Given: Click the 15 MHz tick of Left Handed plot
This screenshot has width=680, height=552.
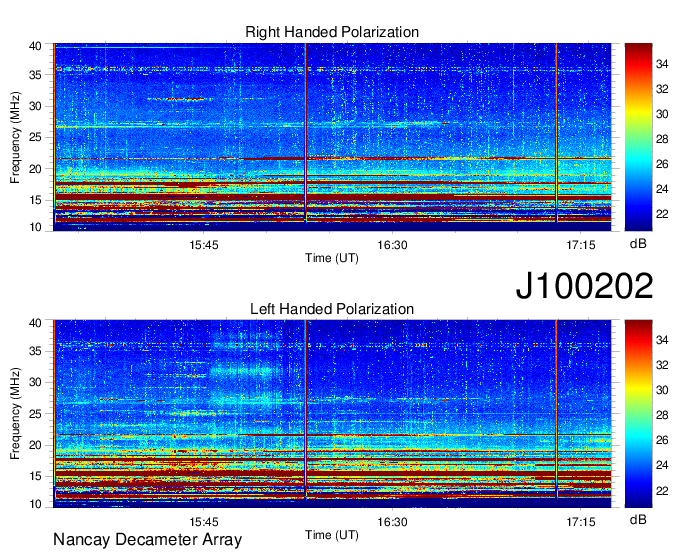Looking at the screenshot, I should (35, 477).
